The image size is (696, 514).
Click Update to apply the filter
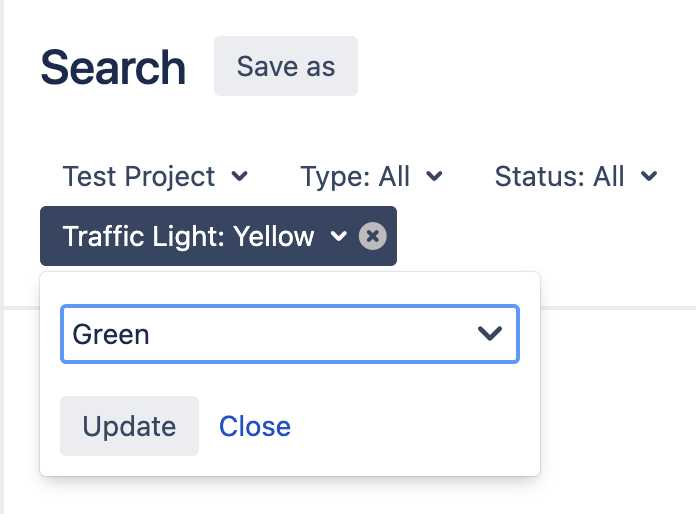click(x=129, y=426)
